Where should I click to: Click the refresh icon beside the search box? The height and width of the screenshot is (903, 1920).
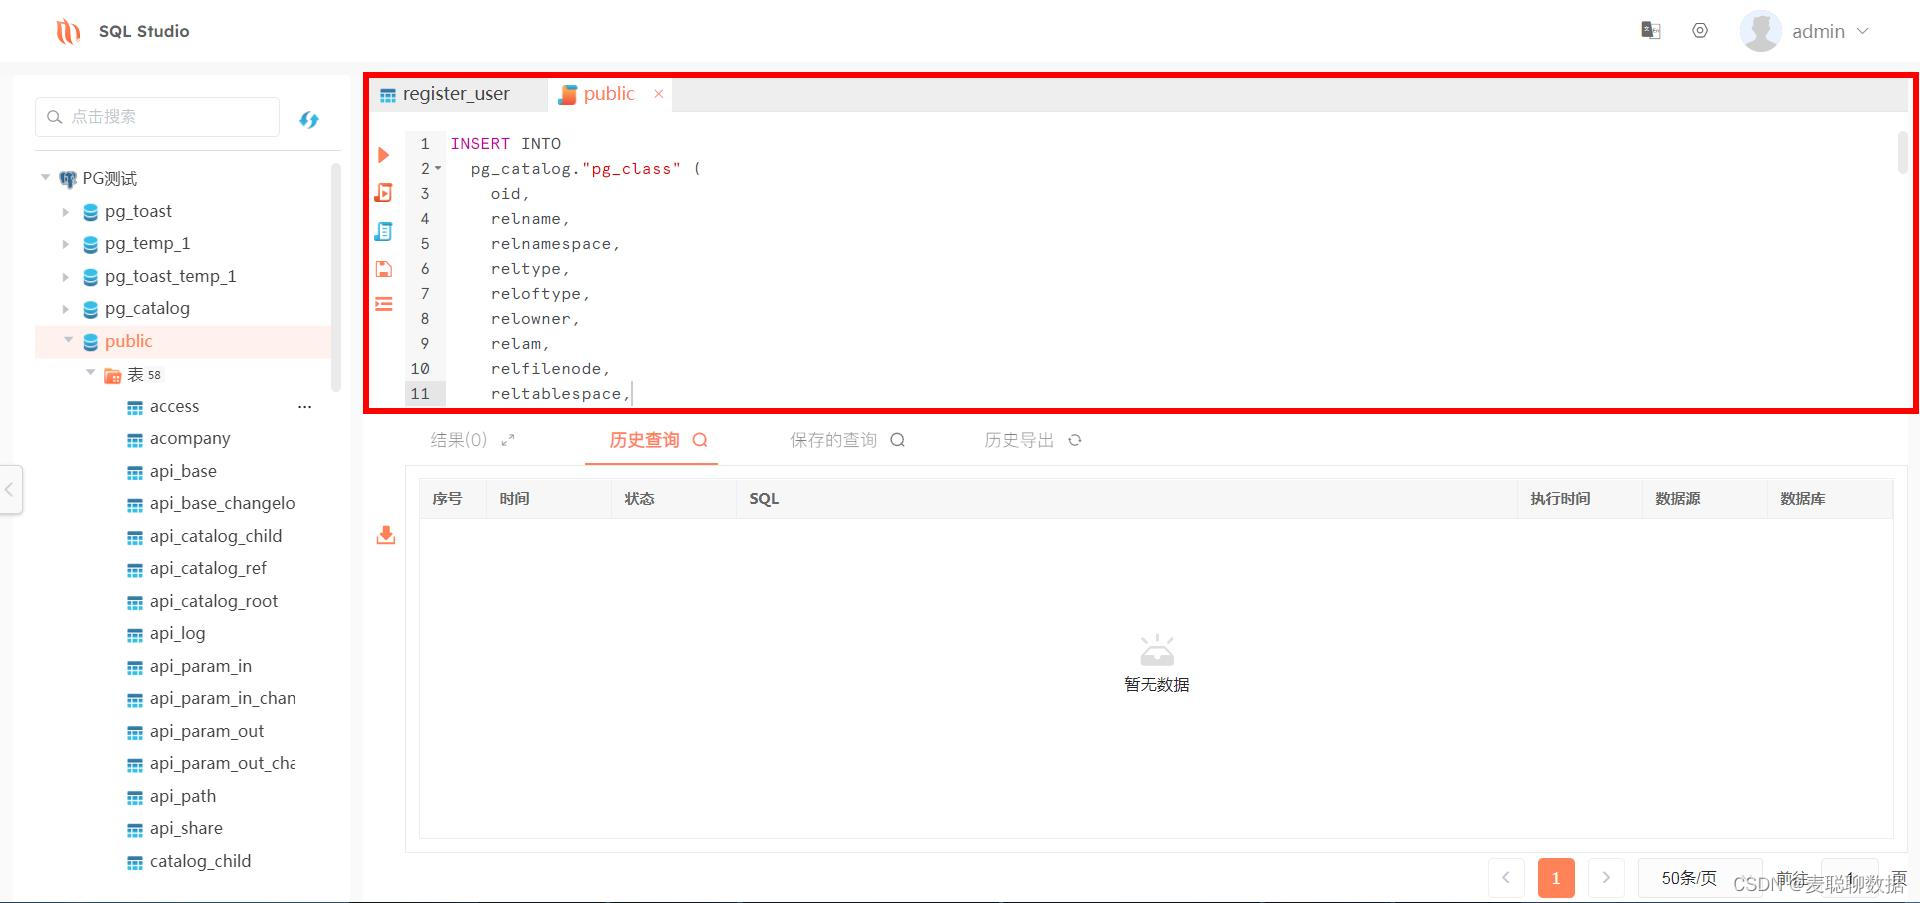(309, 119)
